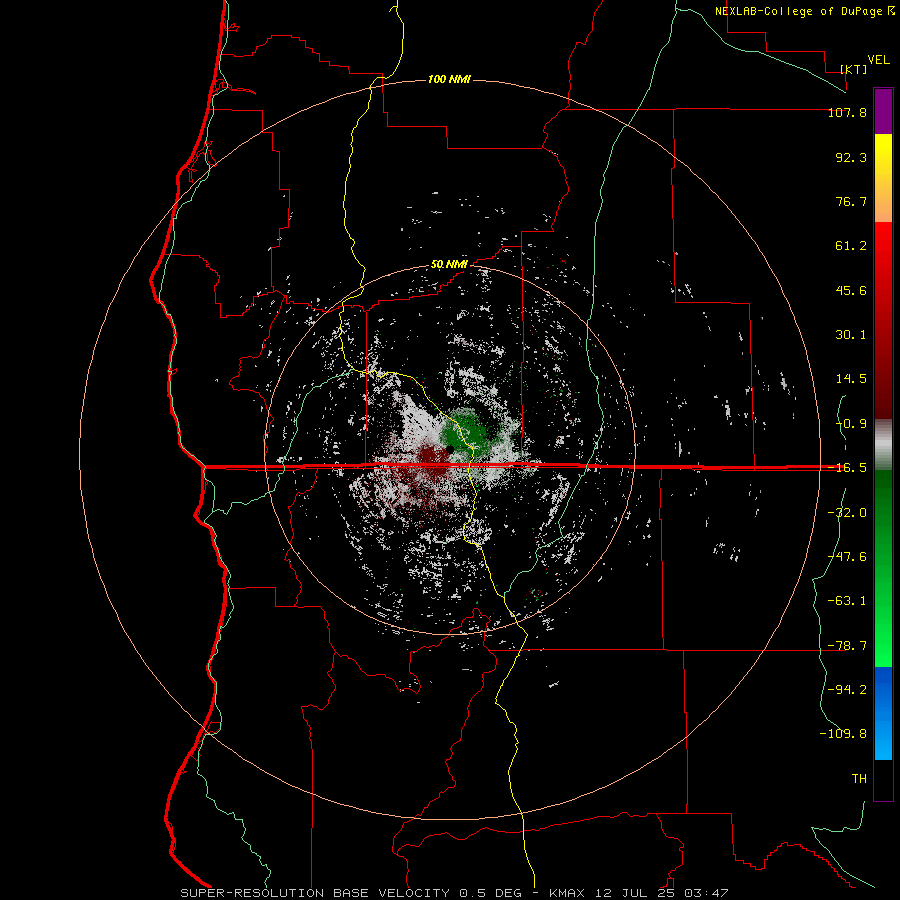Viewport: 900px width, 900px height.
Task: Click the 30.1 velocity scale value
Action: click(x=851, y=335)
